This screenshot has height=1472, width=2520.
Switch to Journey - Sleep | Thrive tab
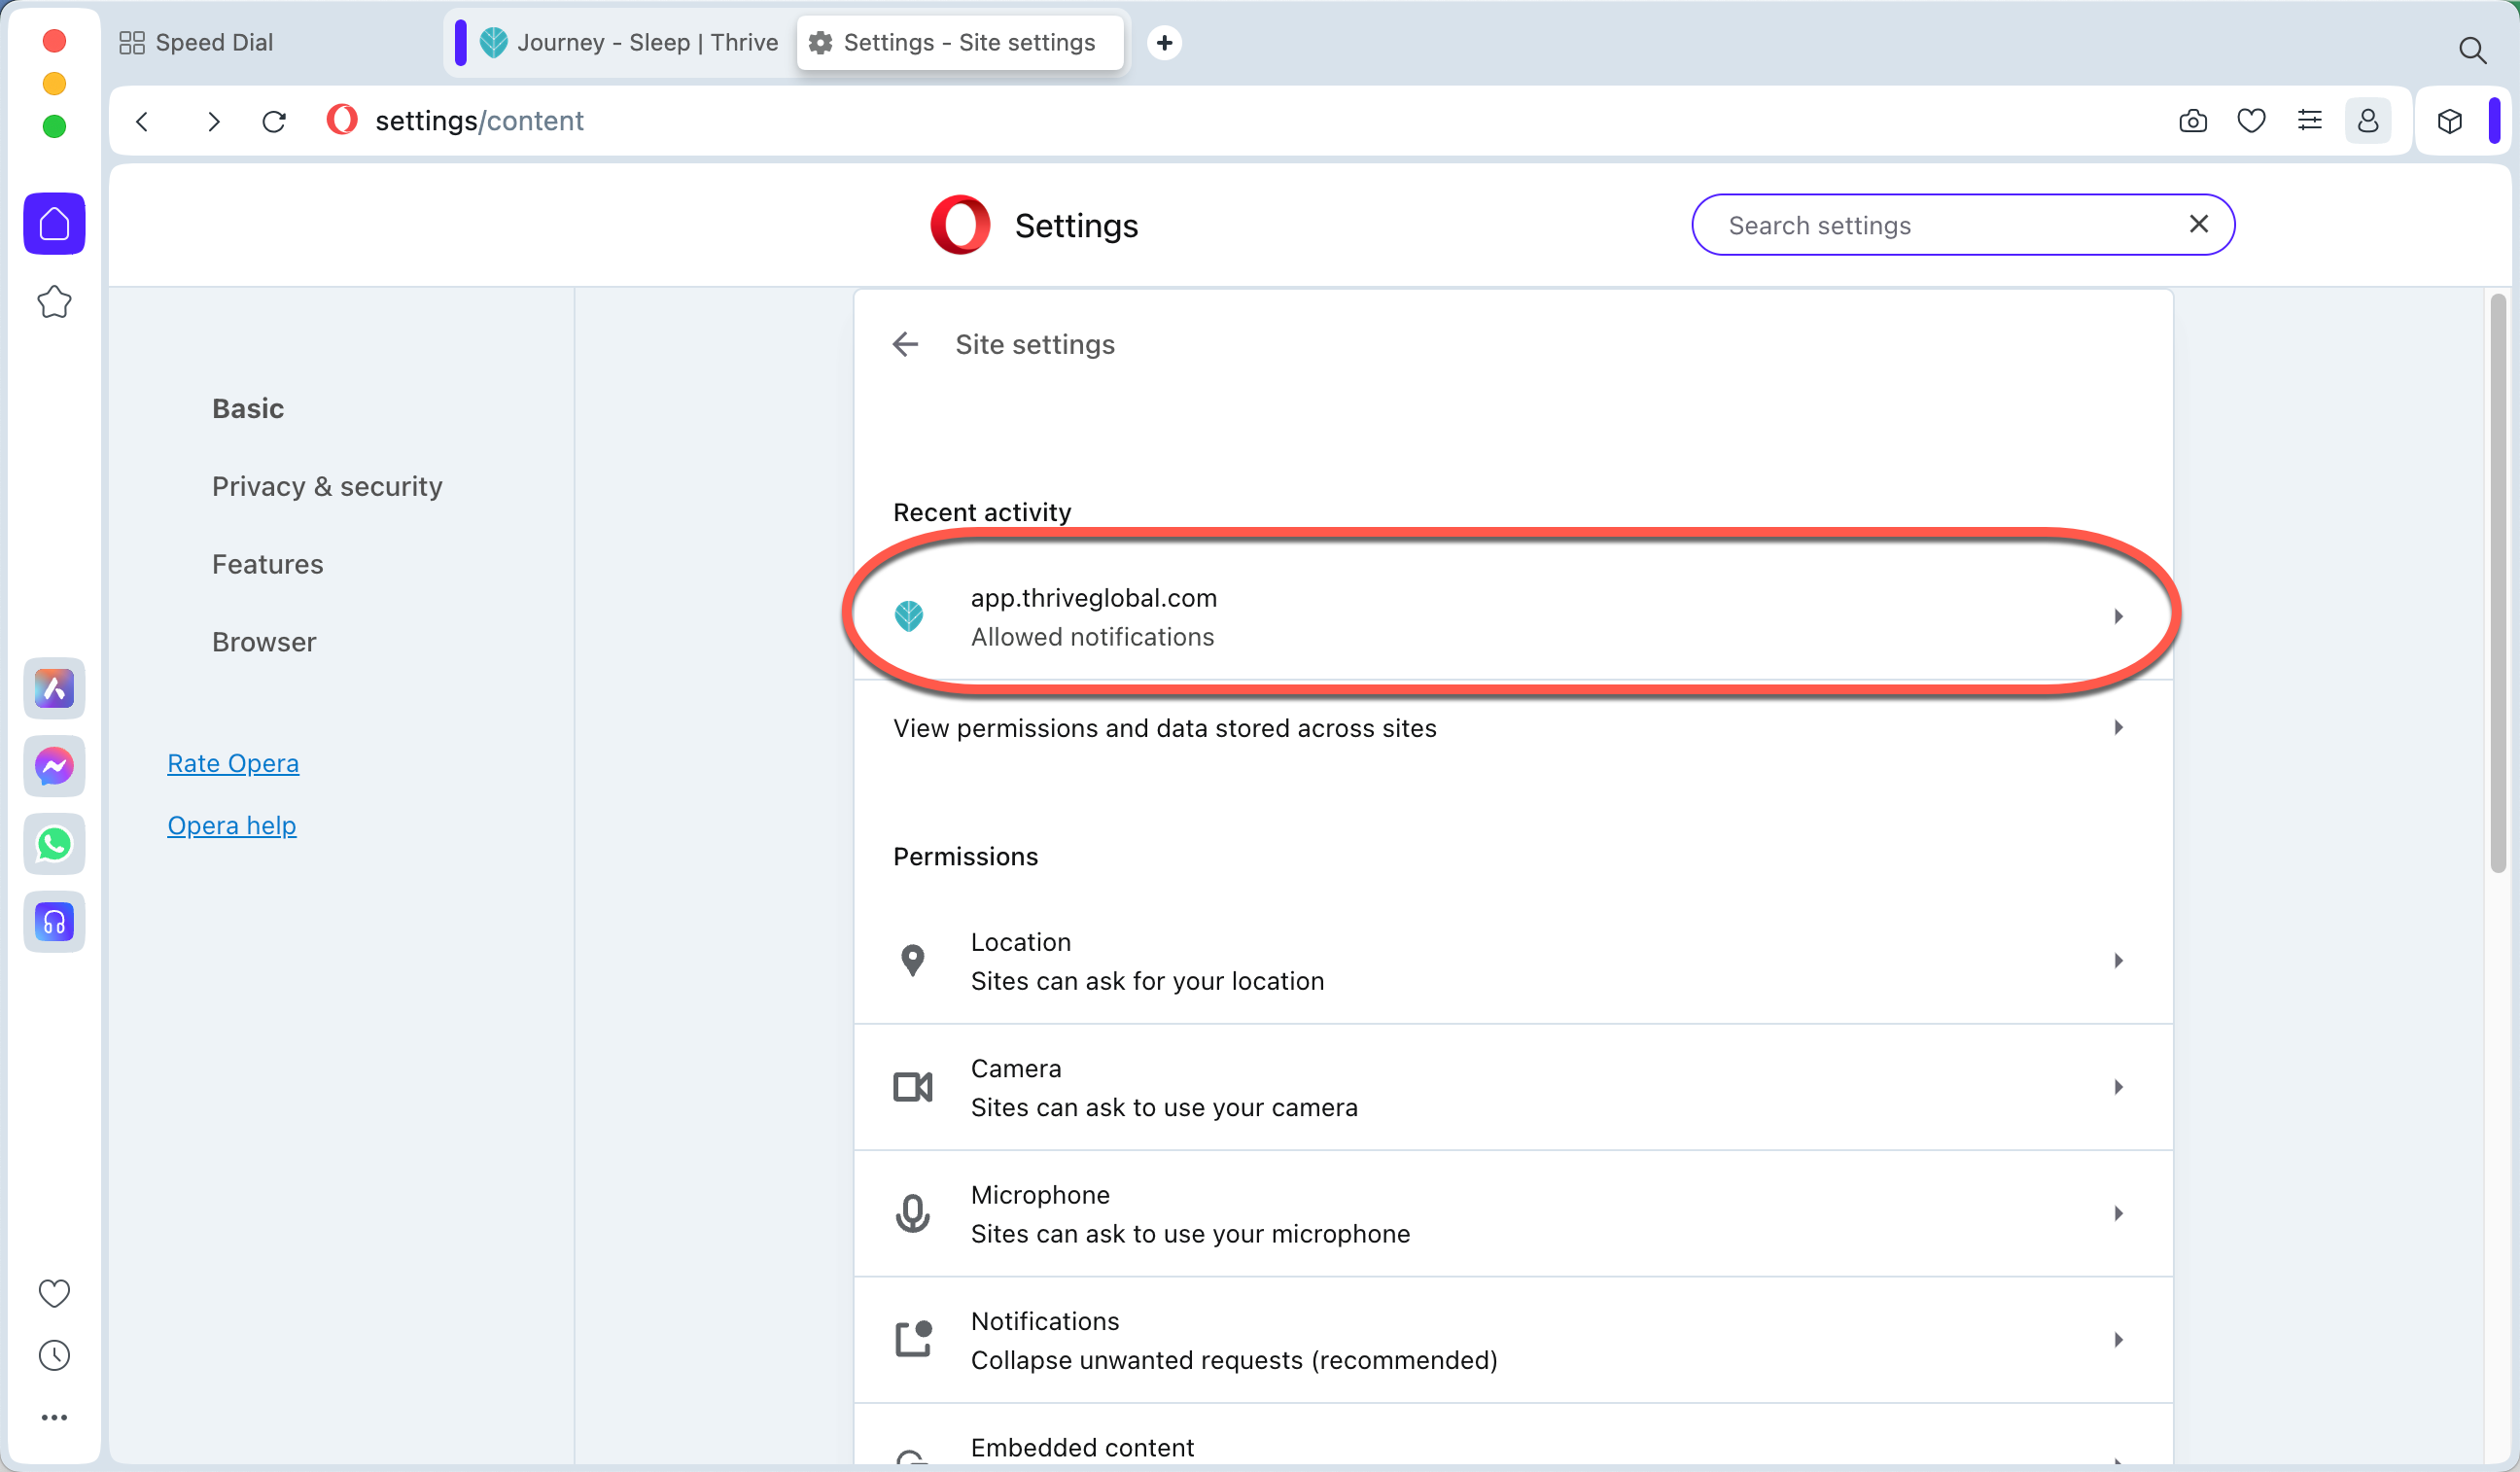click(x=630, y=42)
